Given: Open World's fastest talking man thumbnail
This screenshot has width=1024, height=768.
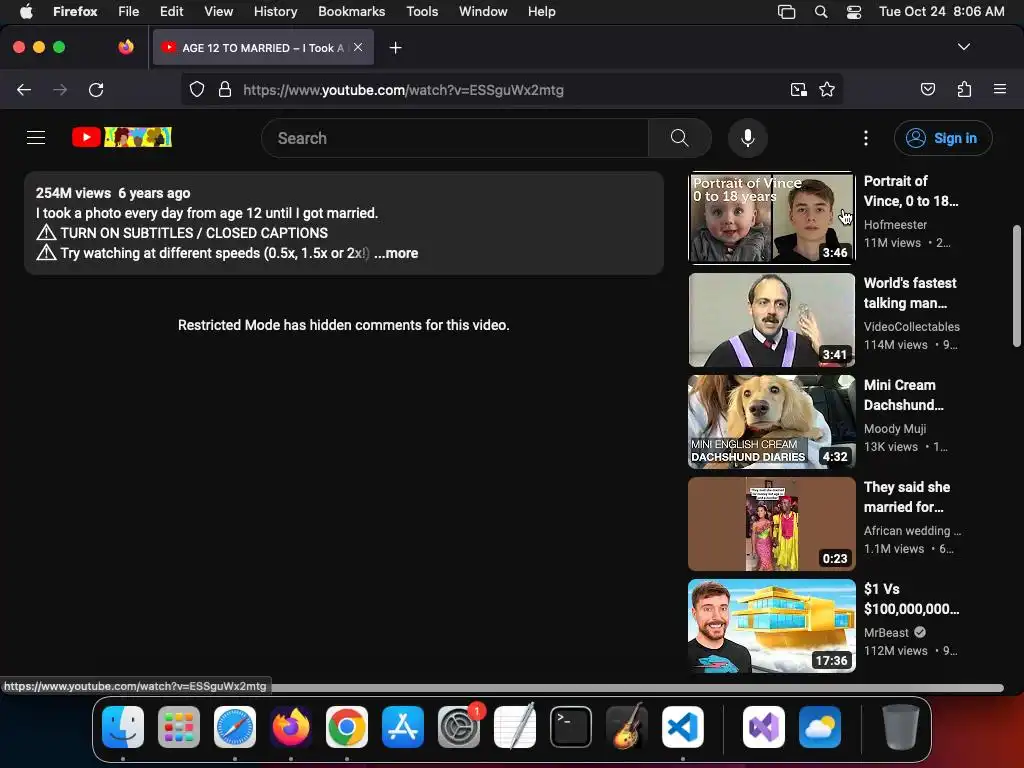Looking at the screenshot, I should click(772, 320).
